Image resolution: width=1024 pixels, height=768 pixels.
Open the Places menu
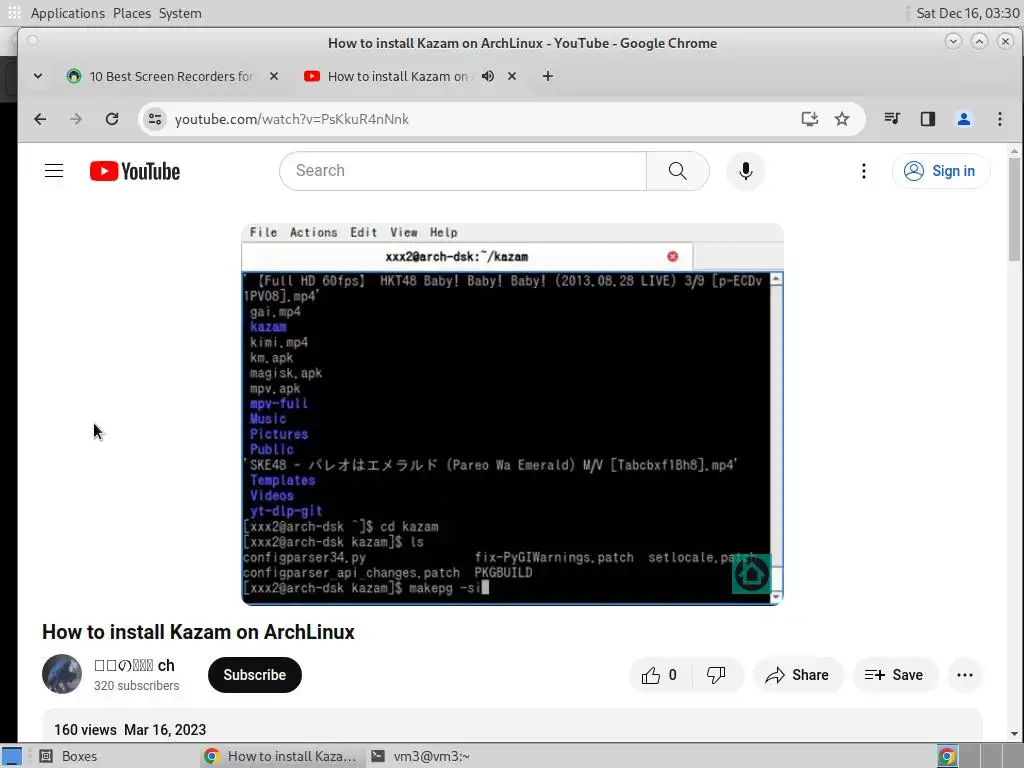coord(132,13)
